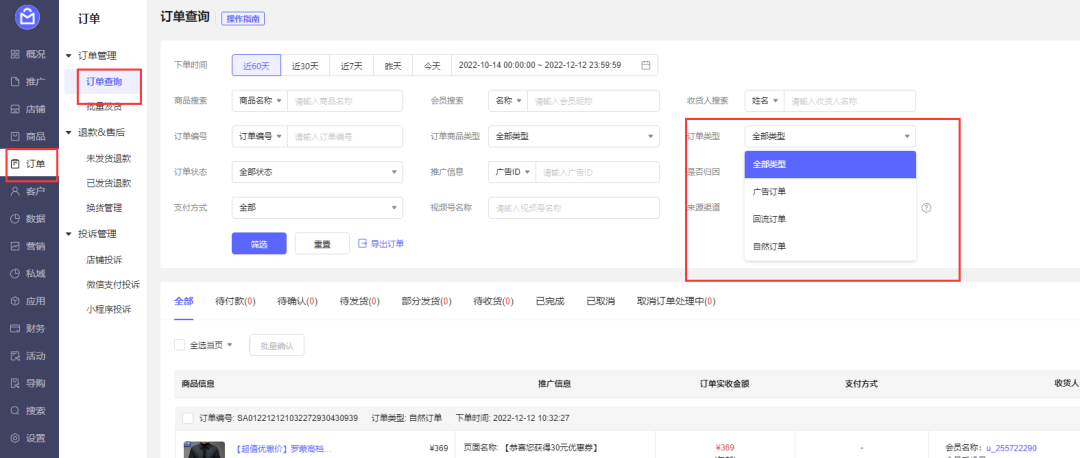Open 支付方式 全部 dropdown
The image size is (1080, 458).
(x=318, y=207)
